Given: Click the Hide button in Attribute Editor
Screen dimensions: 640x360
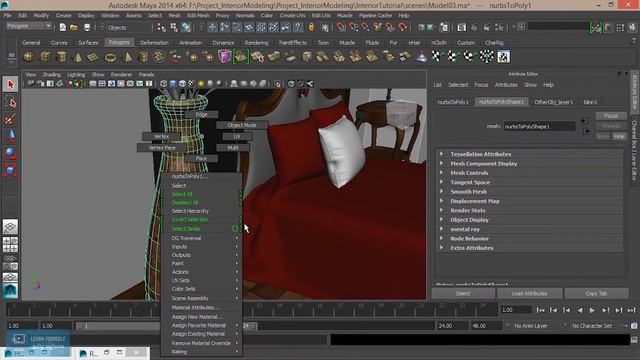Looking at the screenshot, I should click(x=619, y=136).
